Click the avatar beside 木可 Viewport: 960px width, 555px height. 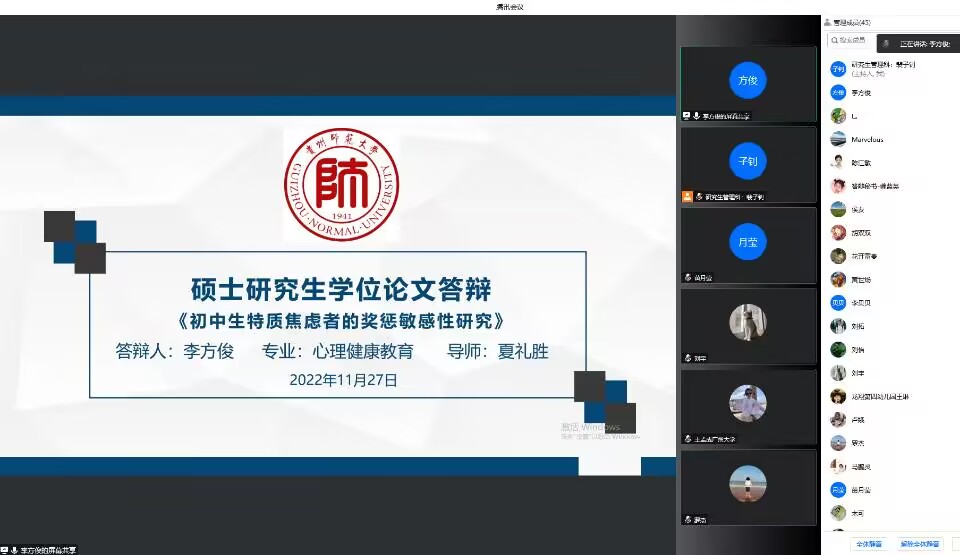(838, 513)
